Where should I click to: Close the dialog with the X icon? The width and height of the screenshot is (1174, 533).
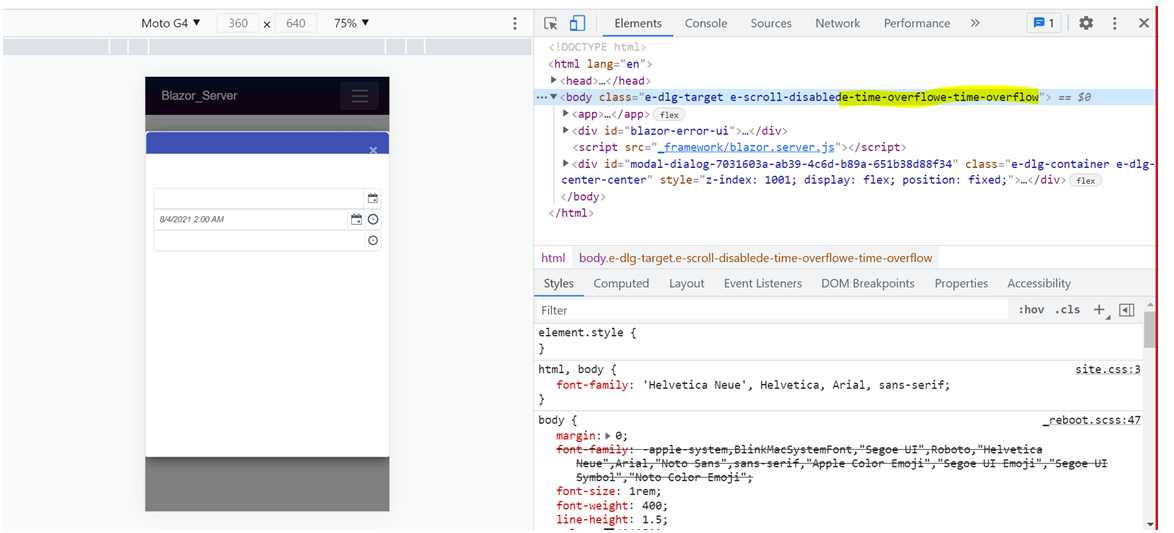point(373,150)
